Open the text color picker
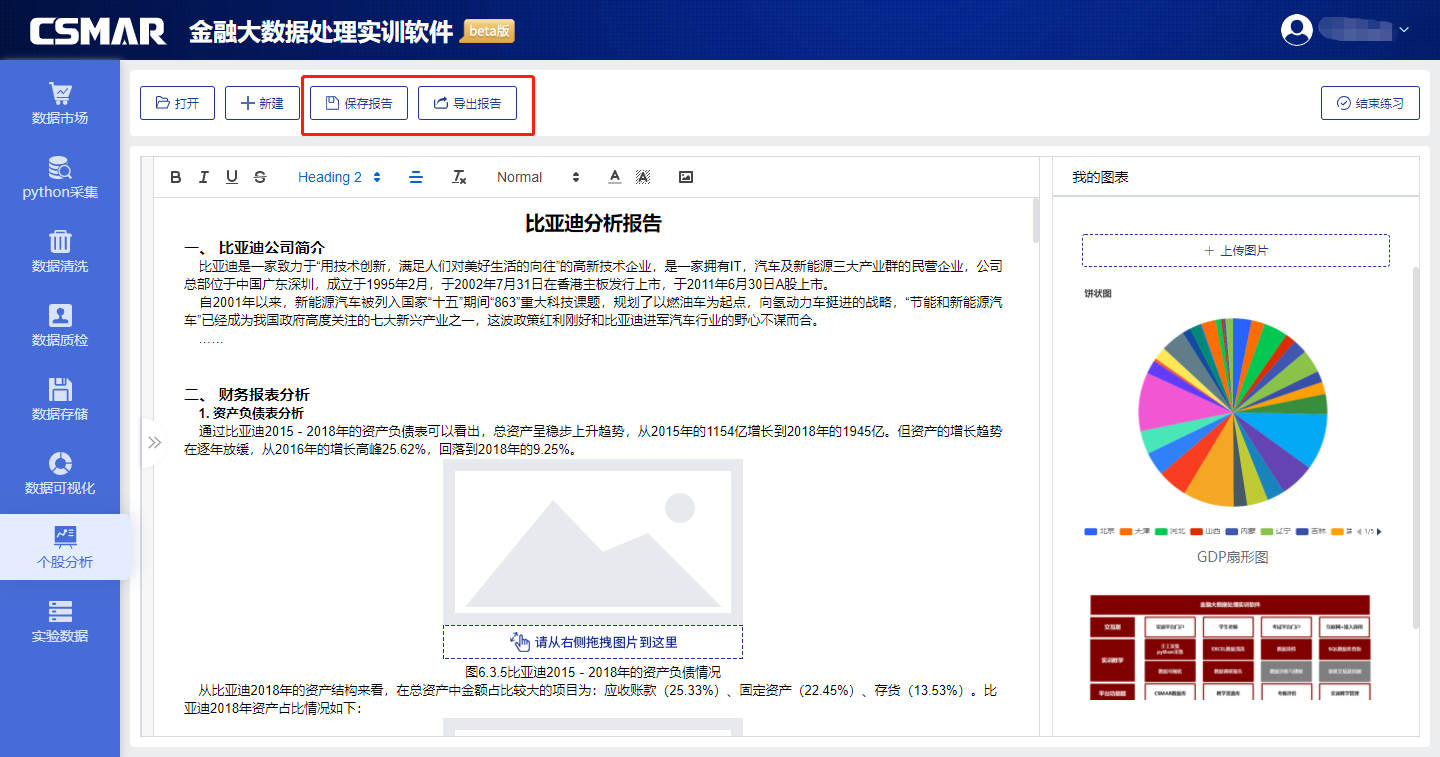 [615, 177]
